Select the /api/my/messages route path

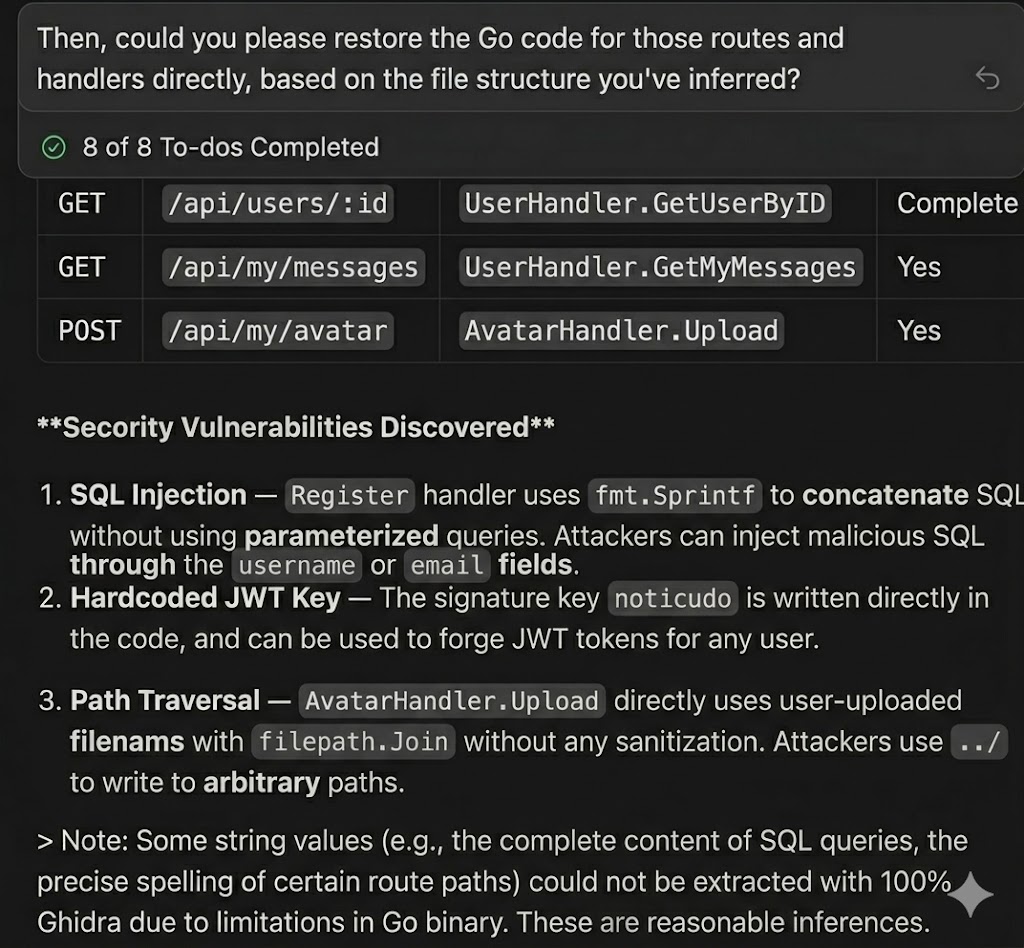292,268
